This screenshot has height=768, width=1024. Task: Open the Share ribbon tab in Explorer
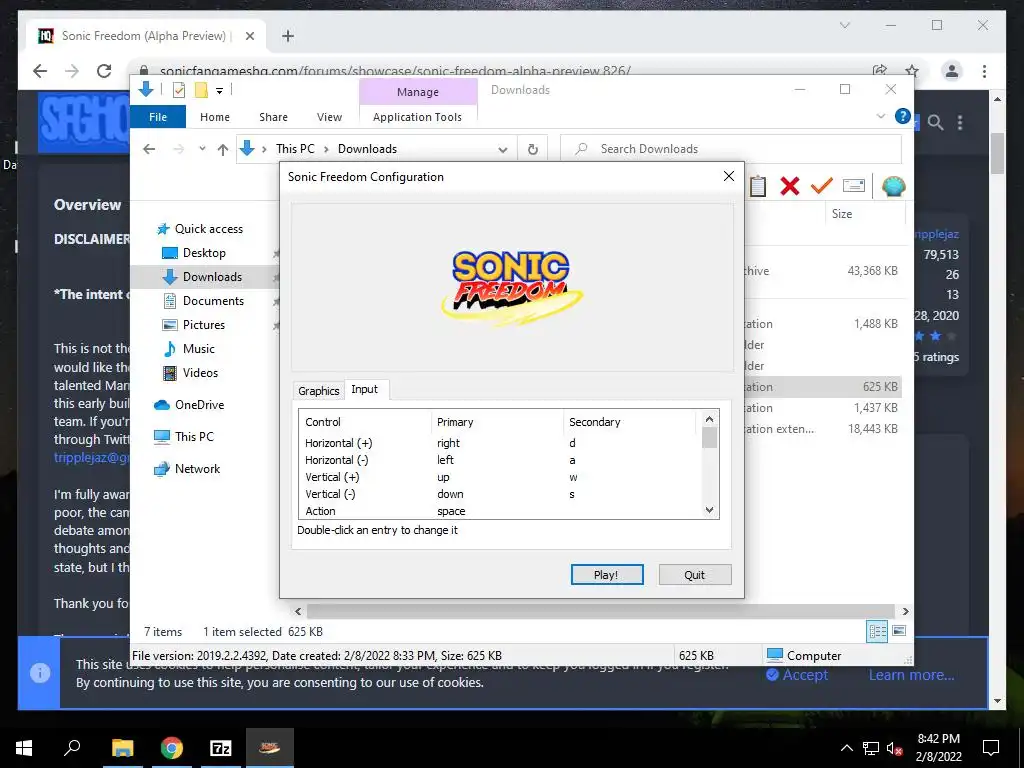tap(273, 117)
